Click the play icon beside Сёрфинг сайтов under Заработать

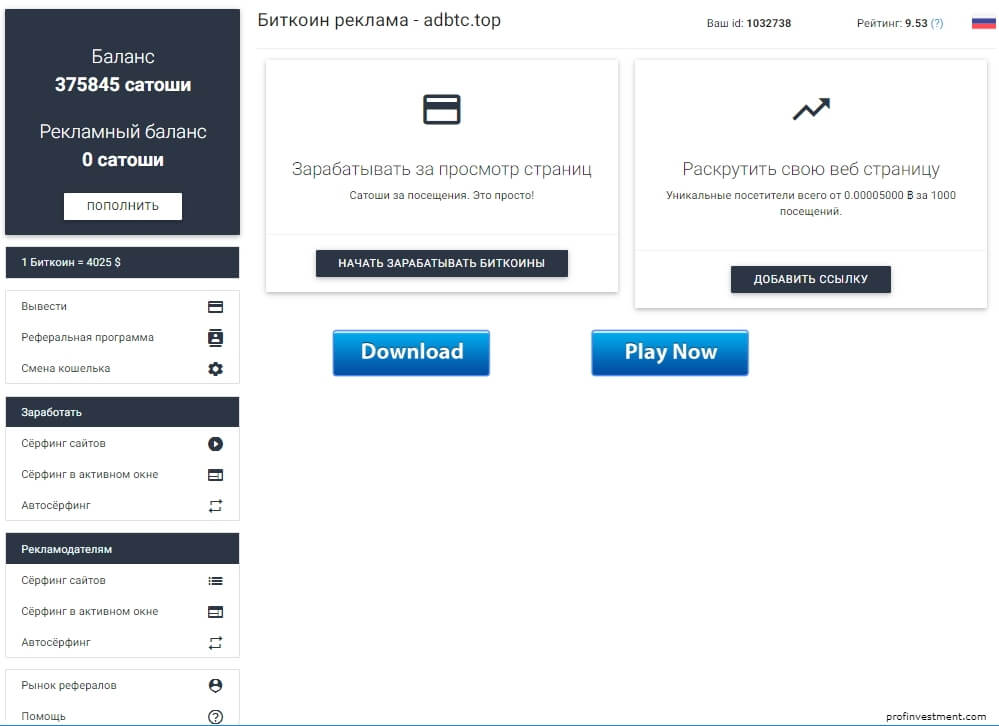(x=215, y=444)
